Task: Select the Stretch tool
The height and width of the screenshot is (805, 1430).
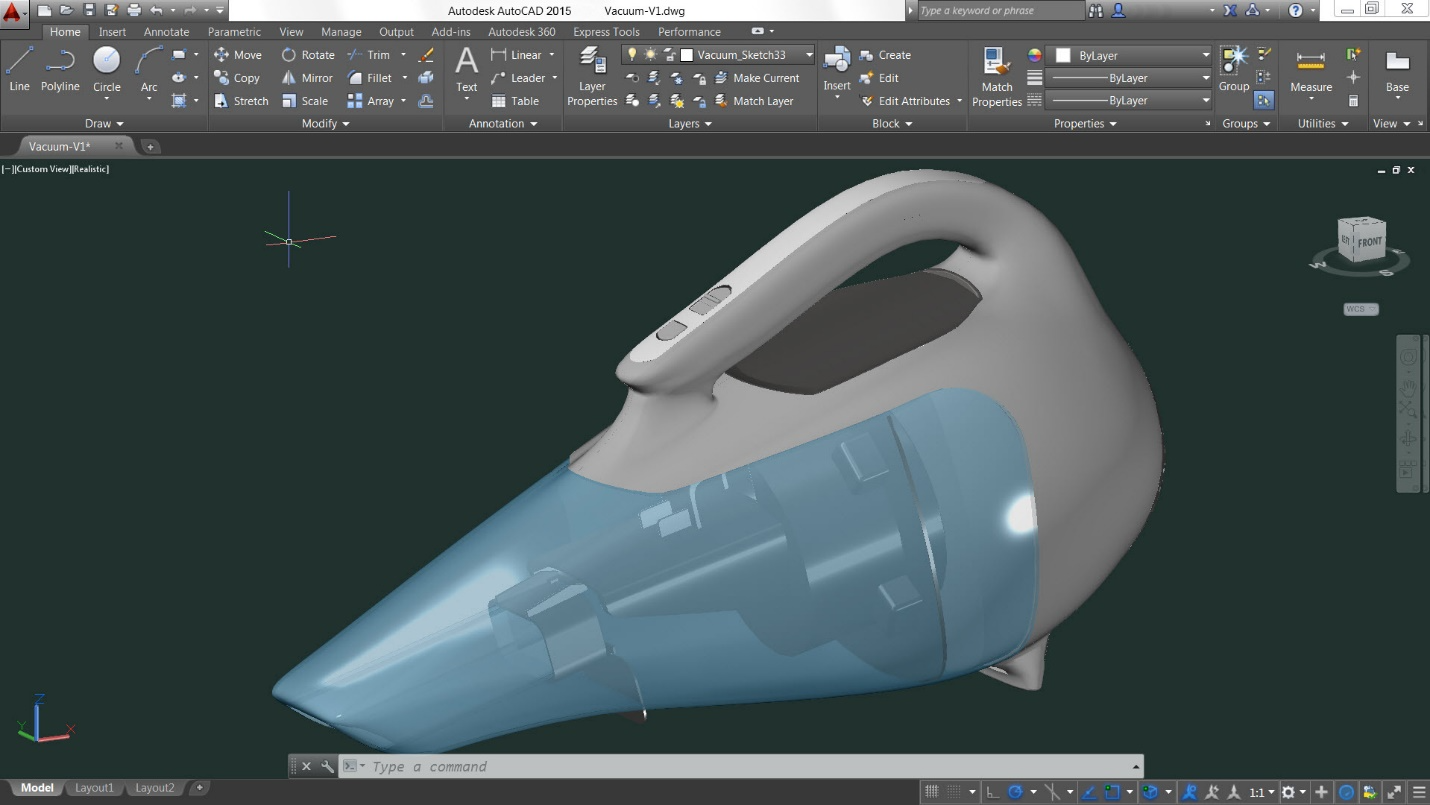Action: point(241,100)
